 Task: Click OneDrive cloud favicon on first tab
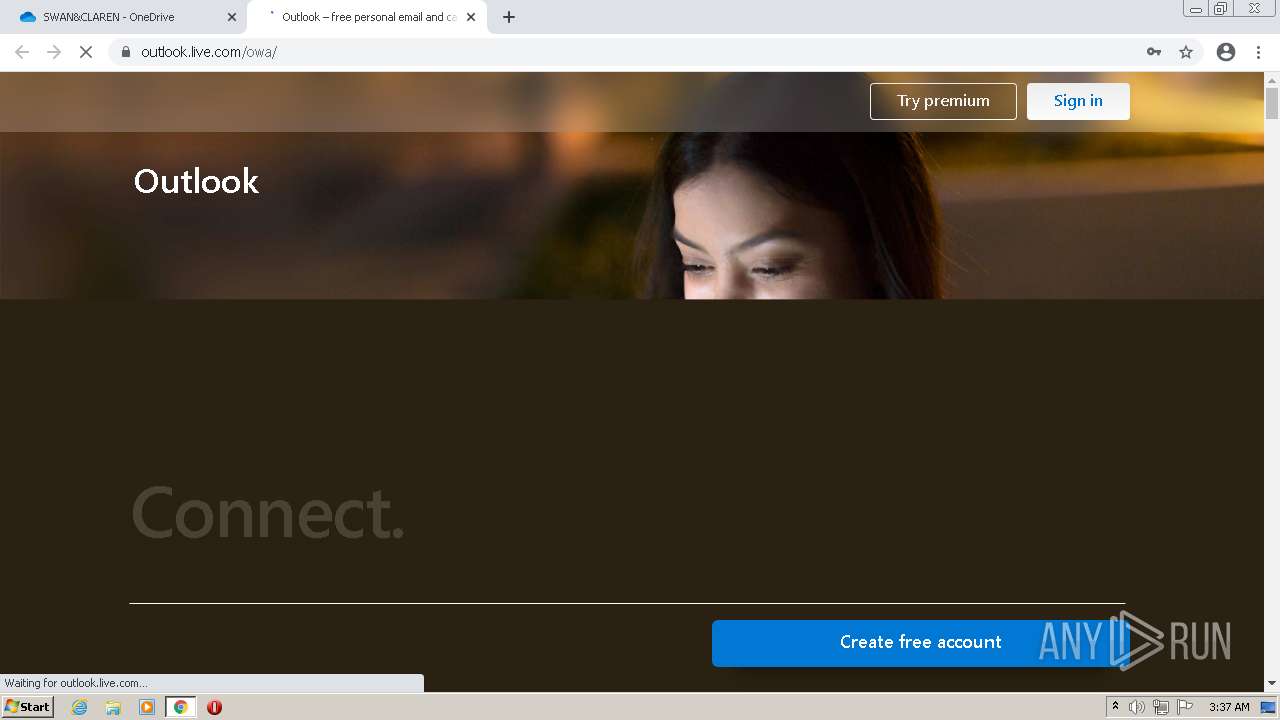[x=28, y=17]
